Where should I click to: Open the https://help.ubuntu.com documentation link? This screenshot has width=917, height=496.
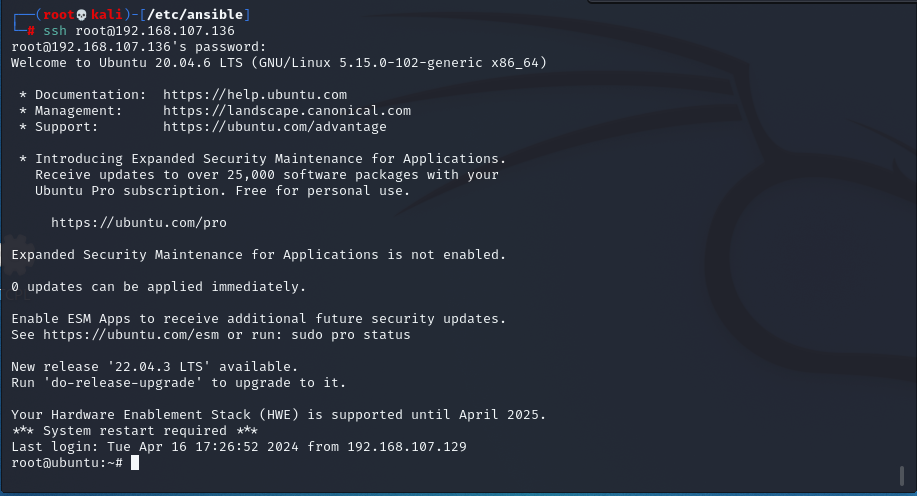point(255,95)
